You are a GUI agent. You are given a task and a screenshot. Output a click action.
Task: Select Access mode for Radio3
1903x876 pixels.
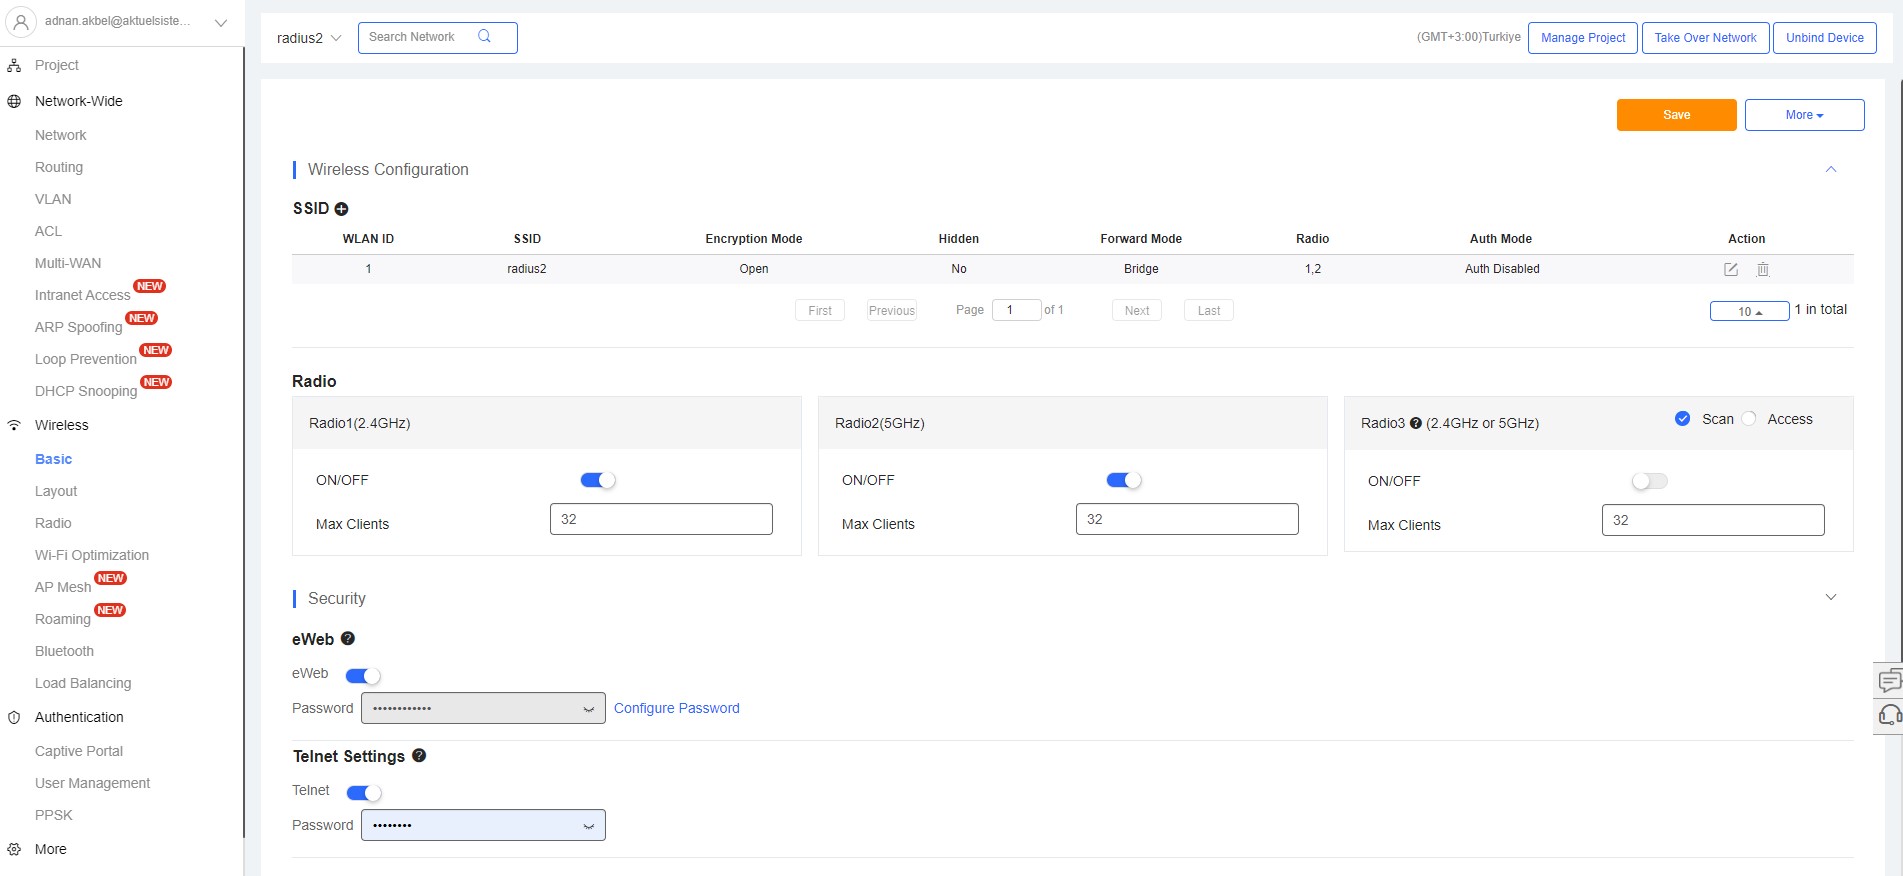tap(1749, 419)
